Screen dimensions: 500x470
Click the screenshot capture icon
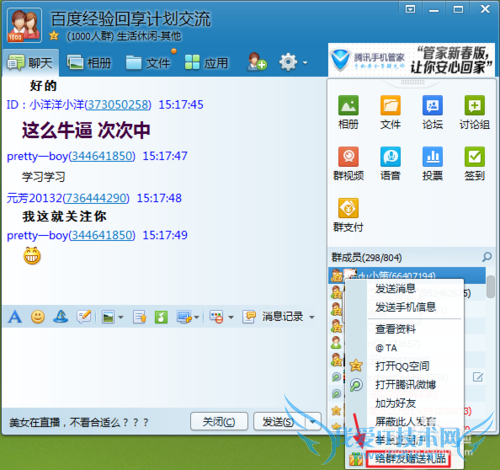(x=184, y=317)
